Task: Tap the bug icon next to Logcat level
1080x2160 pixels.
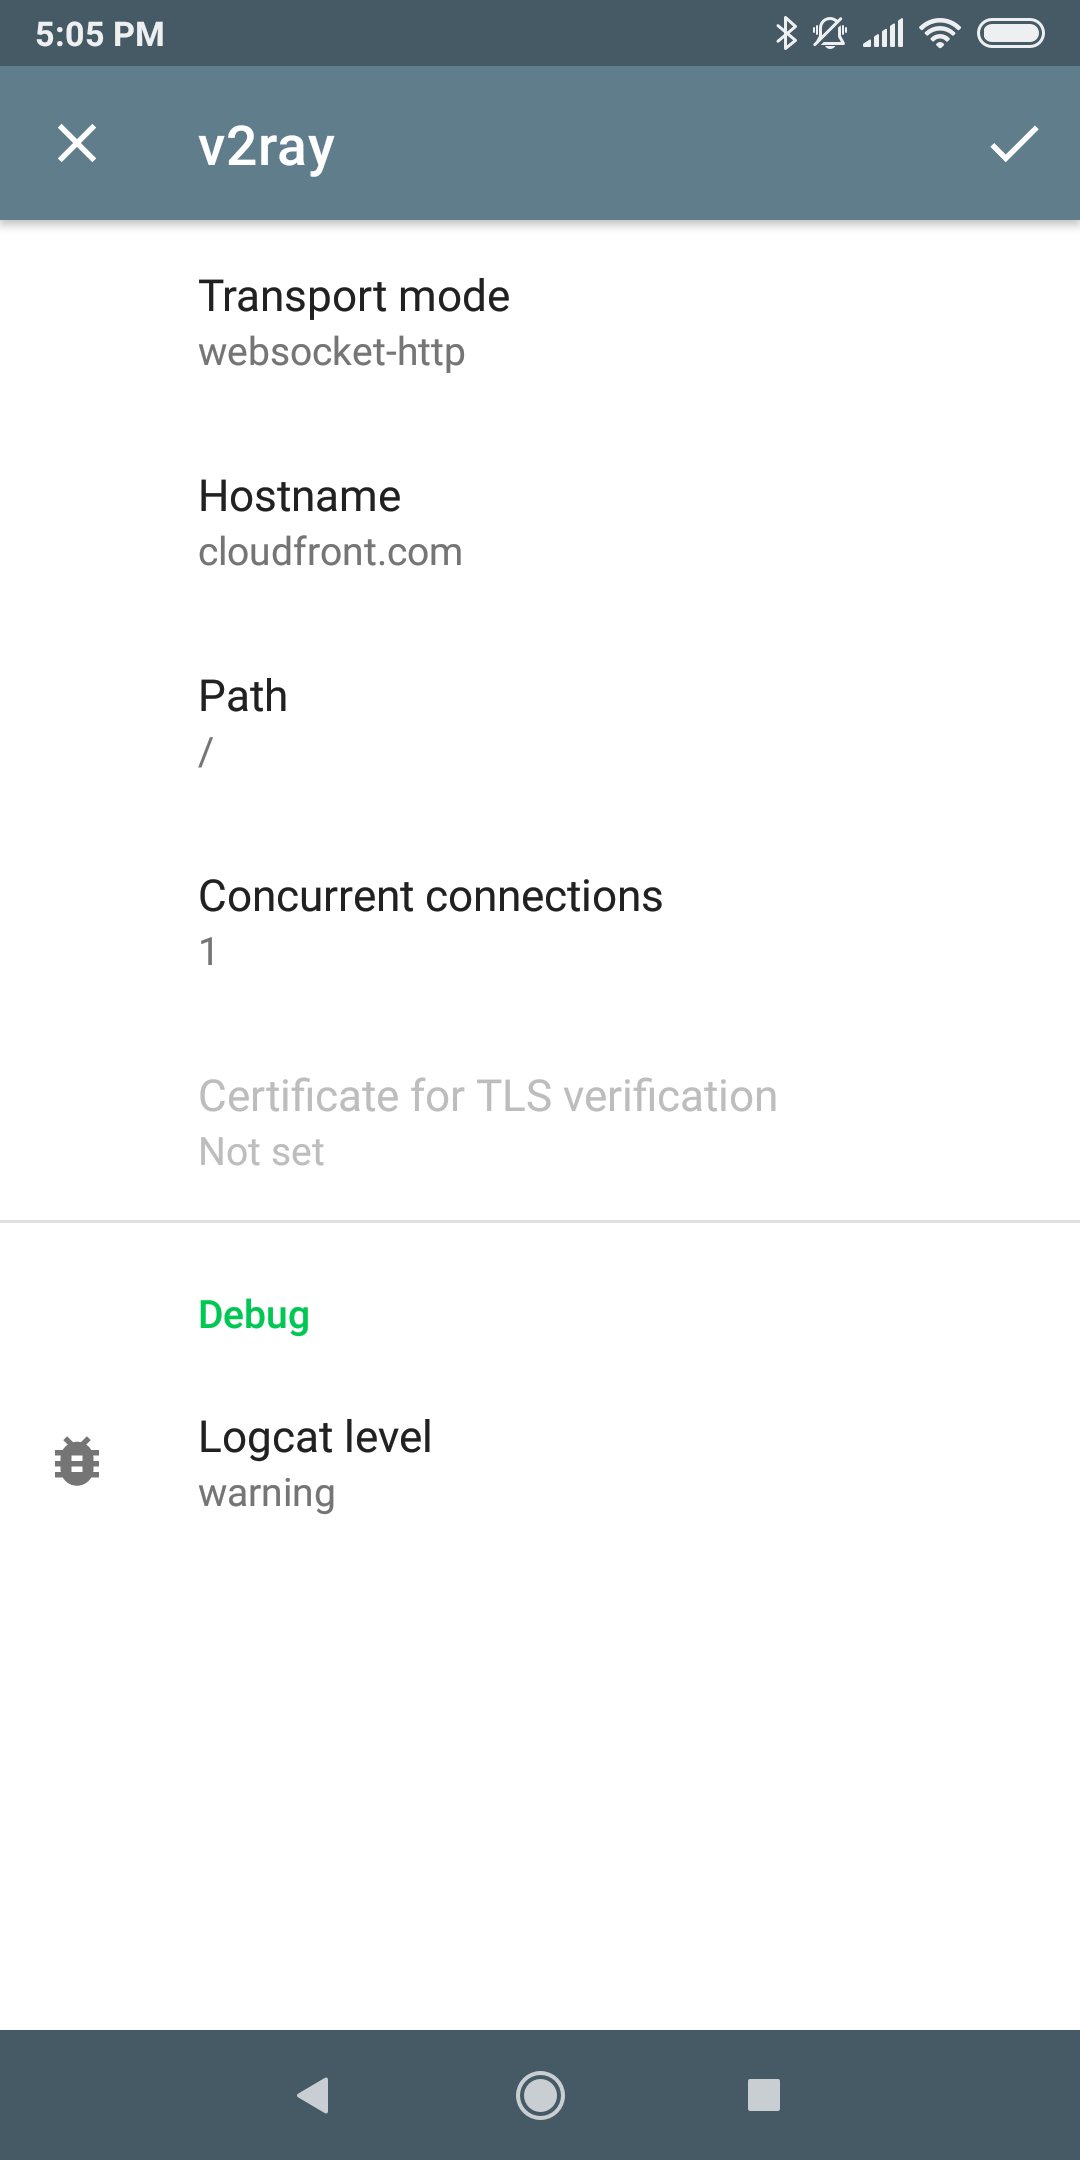Action: click(x=76, y=1460)
